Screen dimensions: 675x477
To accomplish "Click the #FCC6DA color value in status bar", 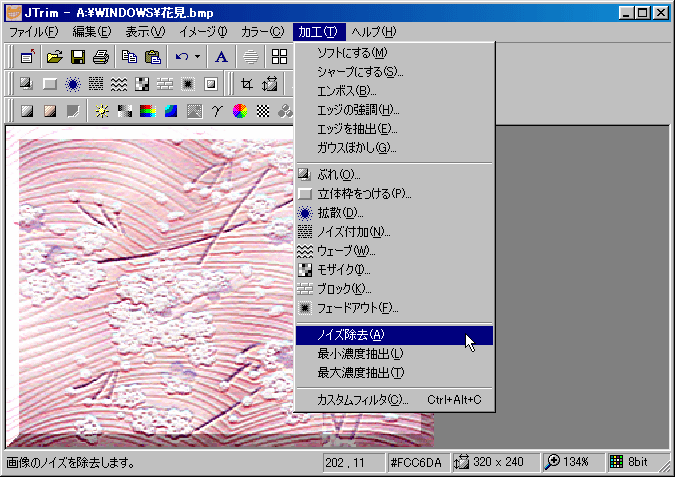I will [418, 462].
